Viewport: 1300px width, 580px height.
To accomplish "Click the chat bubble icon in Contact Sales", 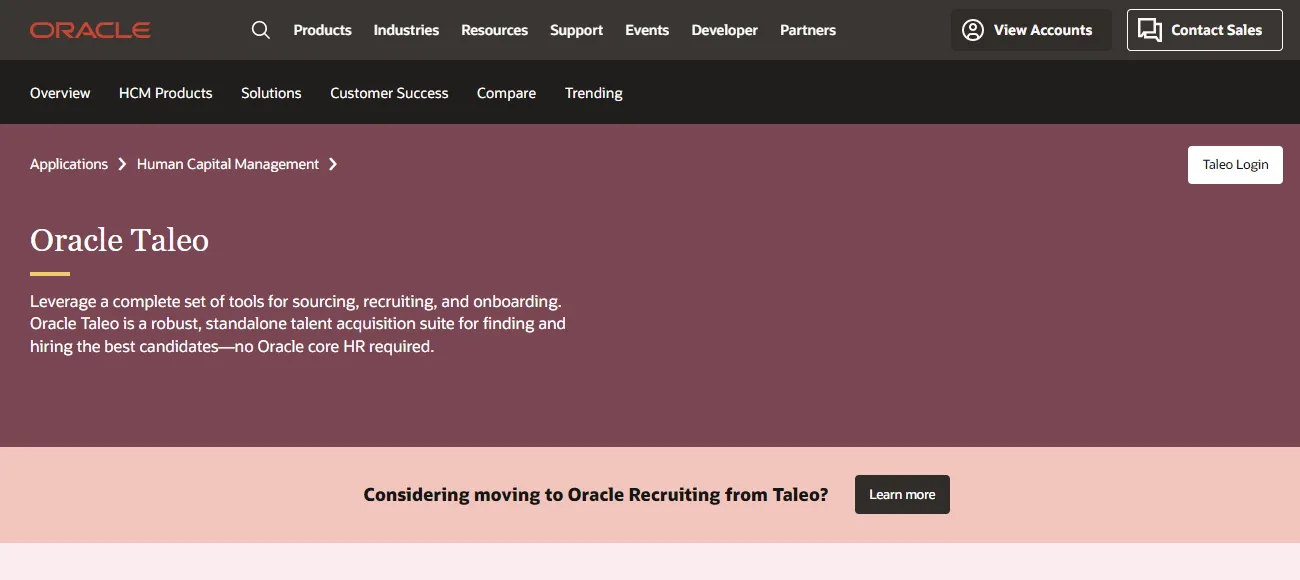I will [1150, 30].
